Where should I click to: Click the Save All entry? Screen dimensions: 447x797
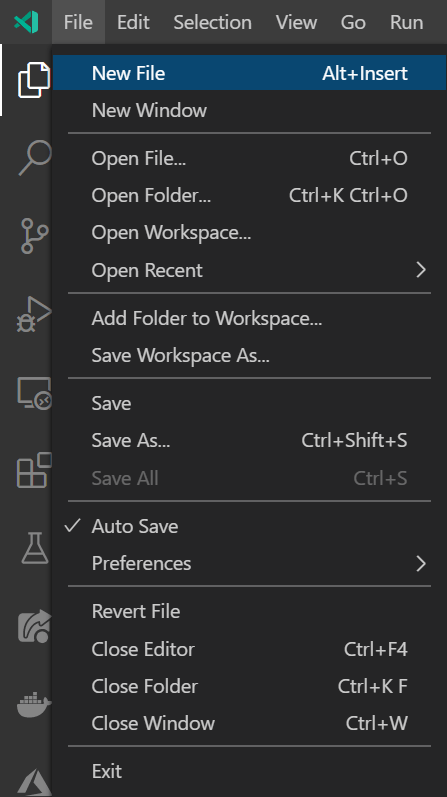coord(249,478)
